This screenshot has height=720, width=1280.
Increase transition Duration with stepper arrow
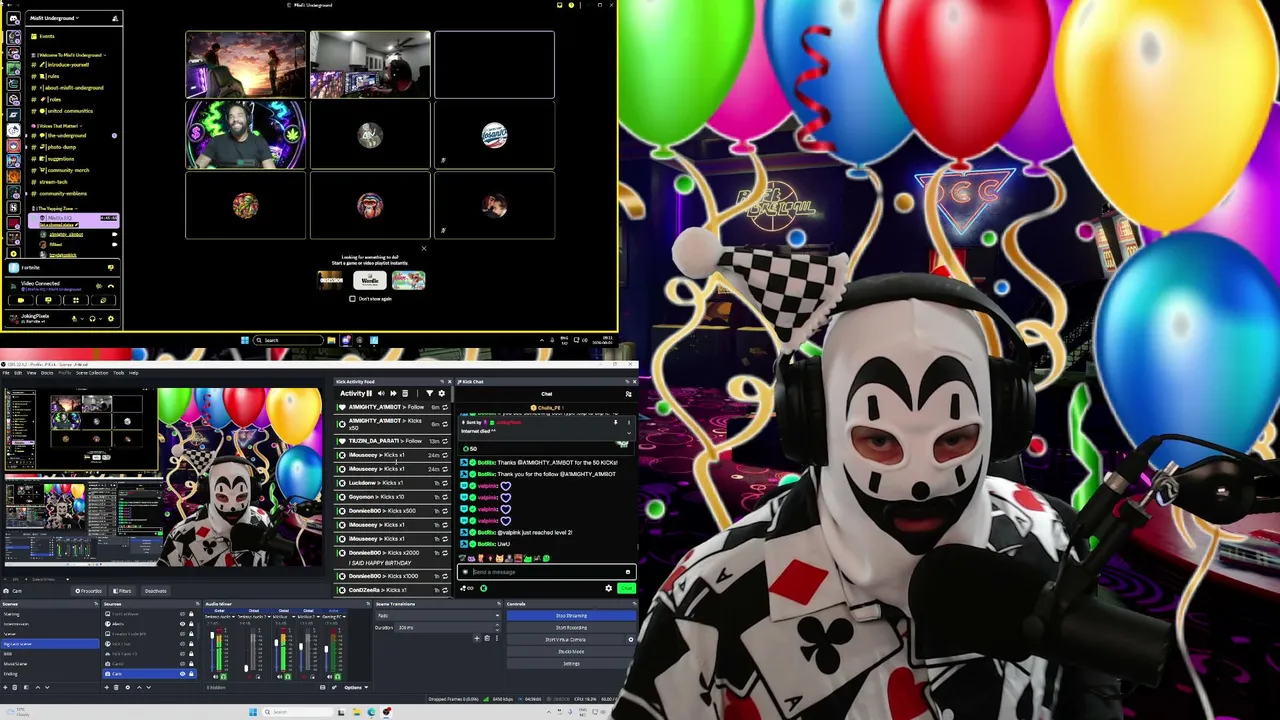497,625
